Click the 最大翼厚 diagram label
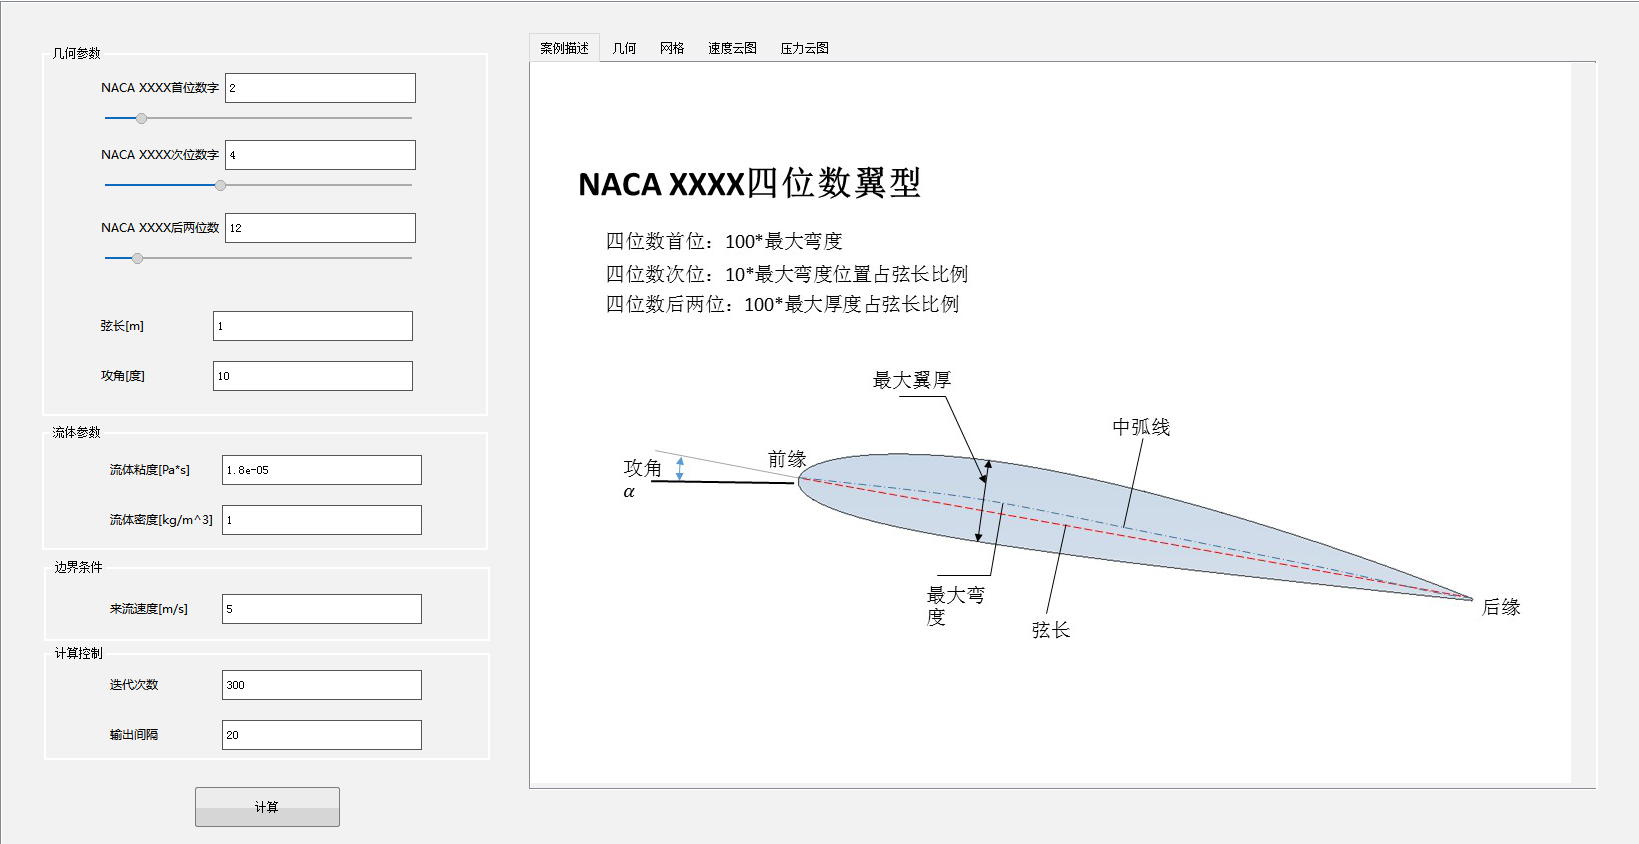This screenshot has width=1639, height=844. [x=912, y=380]
